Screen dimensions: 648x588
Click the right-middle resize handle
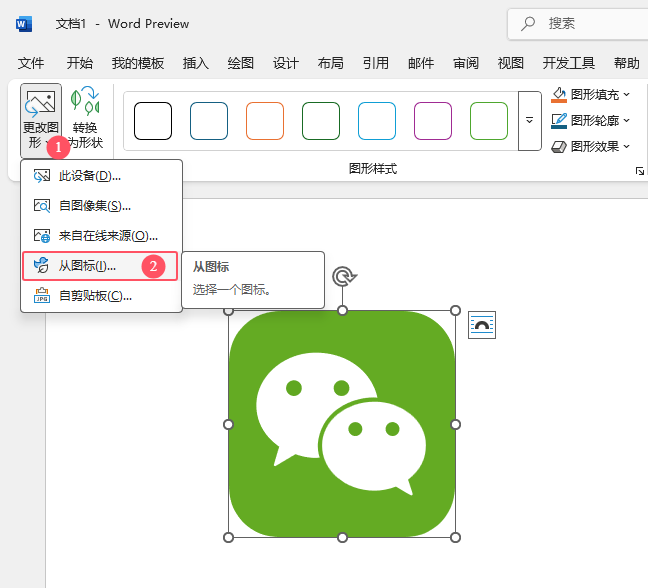[455, 424]
